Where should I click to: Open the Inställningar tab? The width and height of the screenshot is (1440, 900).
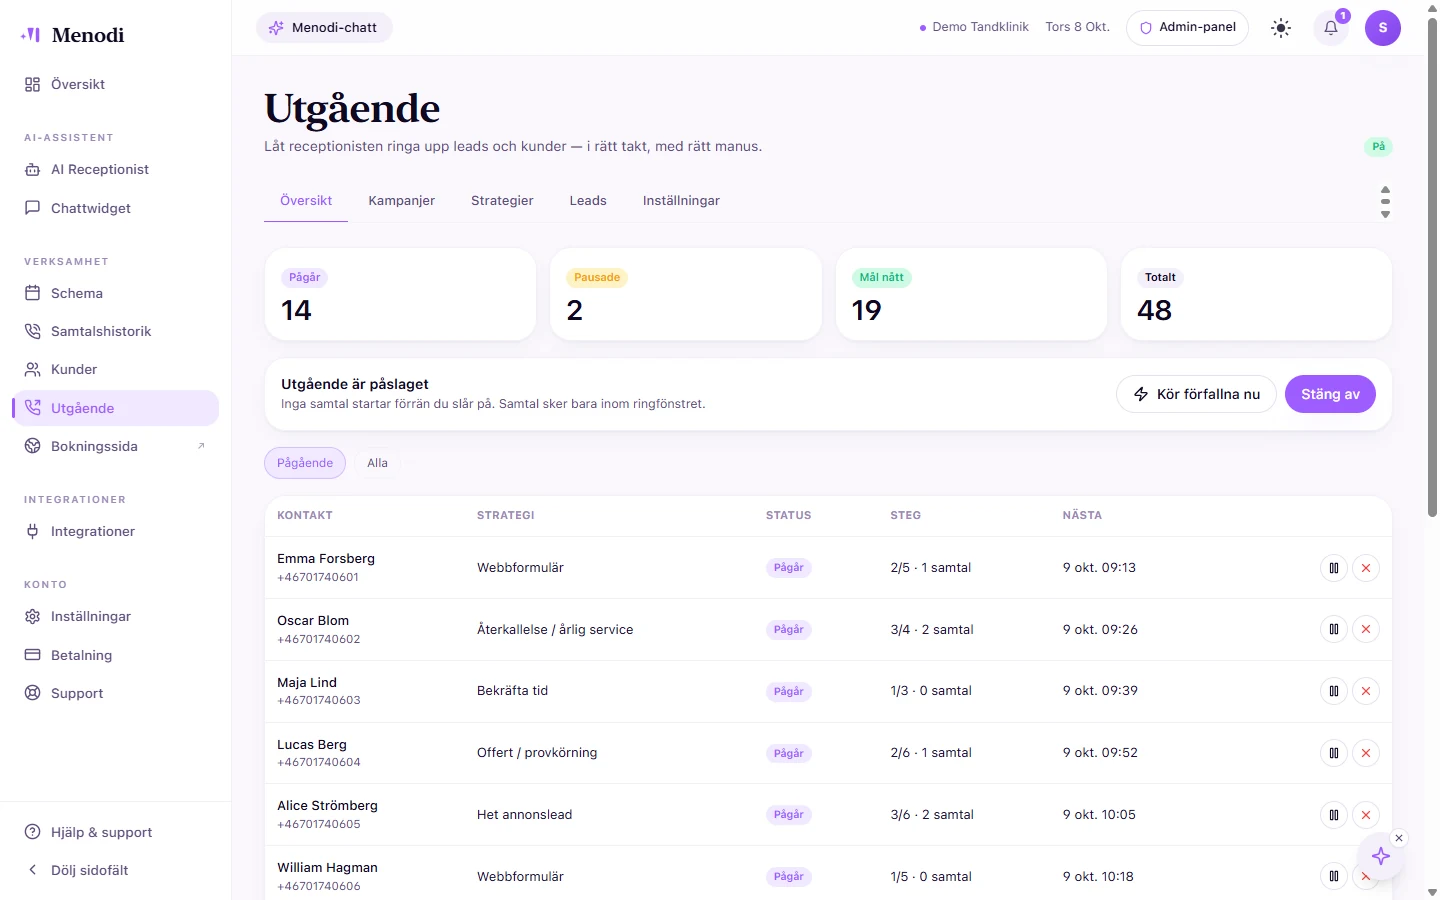681,201
